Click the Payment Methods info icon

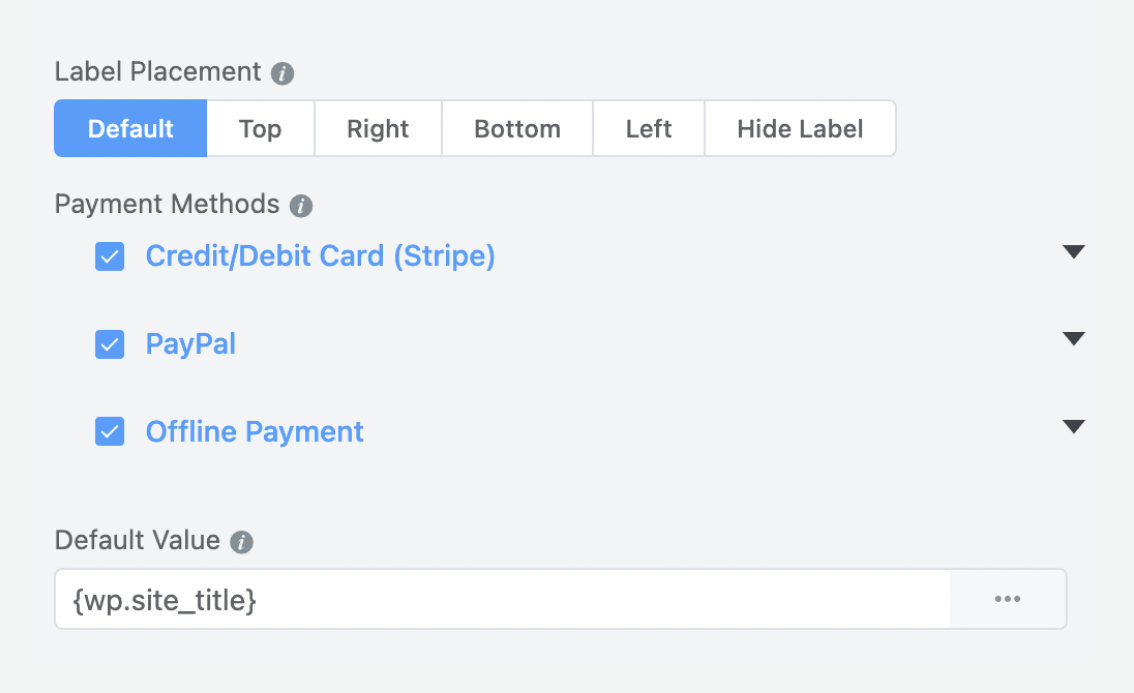pyautogui.click(x=301, y=207)
